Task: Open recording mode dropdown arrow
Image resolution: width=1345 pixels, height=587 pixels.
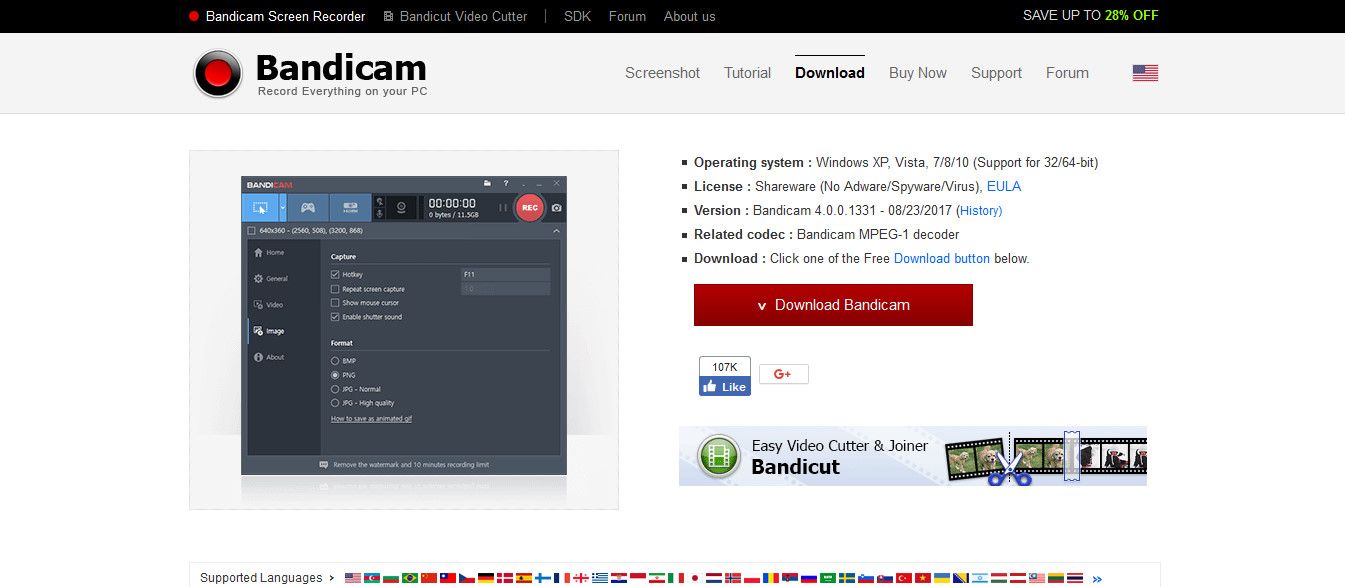Action: (283, 206)
